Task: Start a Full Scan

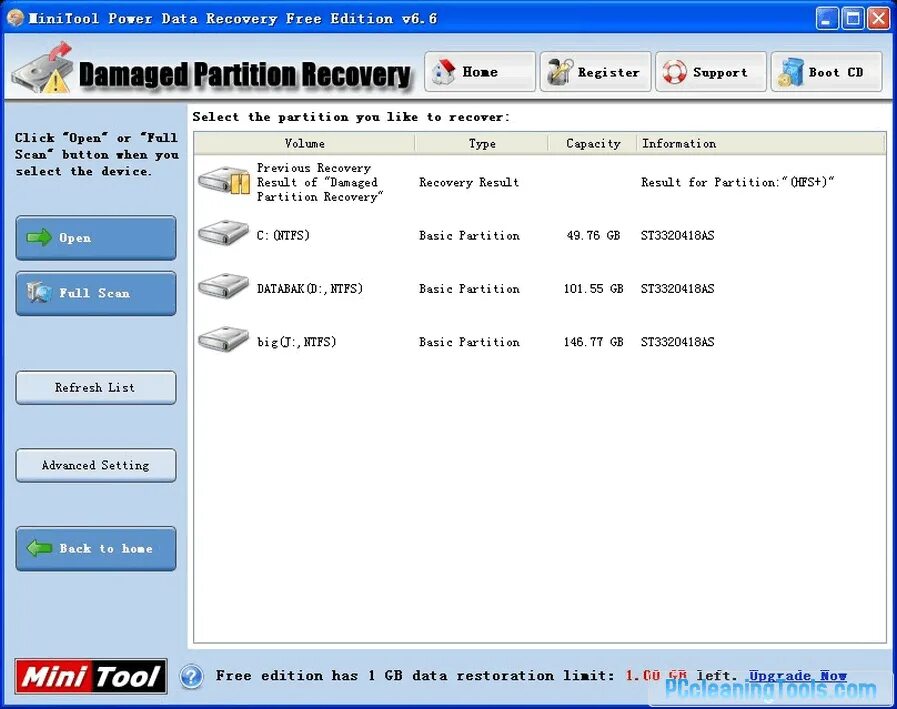Action: pos(96,293)
